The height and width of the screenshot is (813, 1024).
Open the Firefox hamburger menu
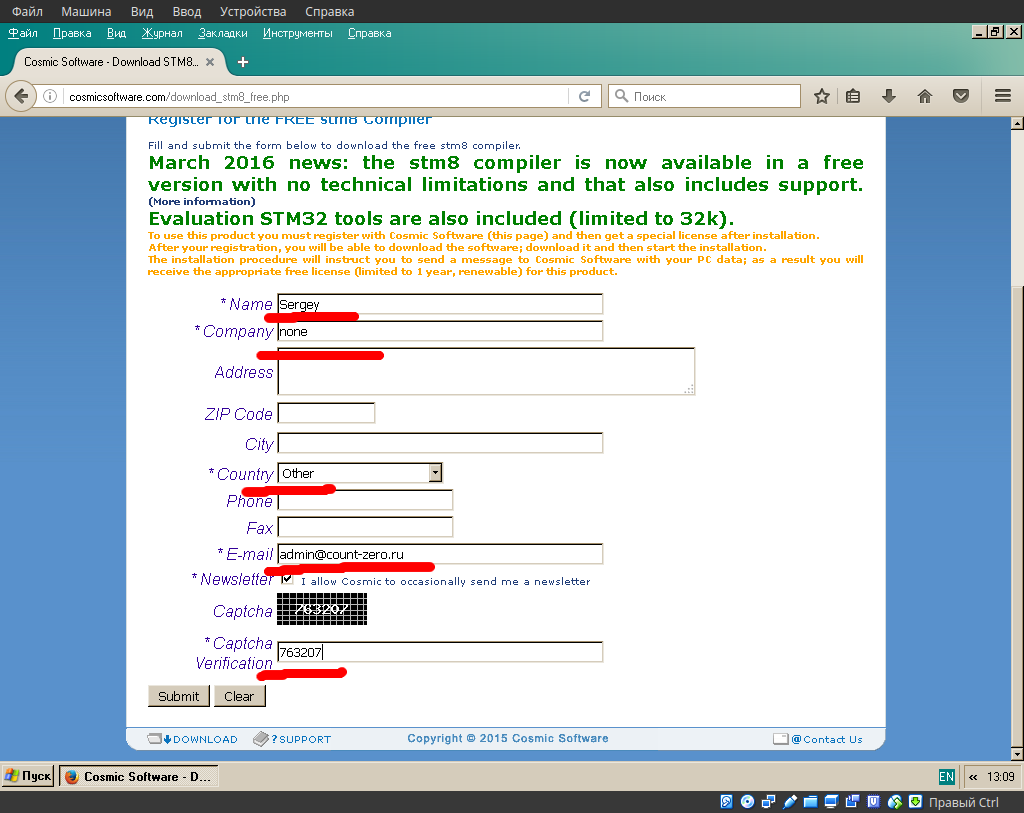coord(1003,97)
